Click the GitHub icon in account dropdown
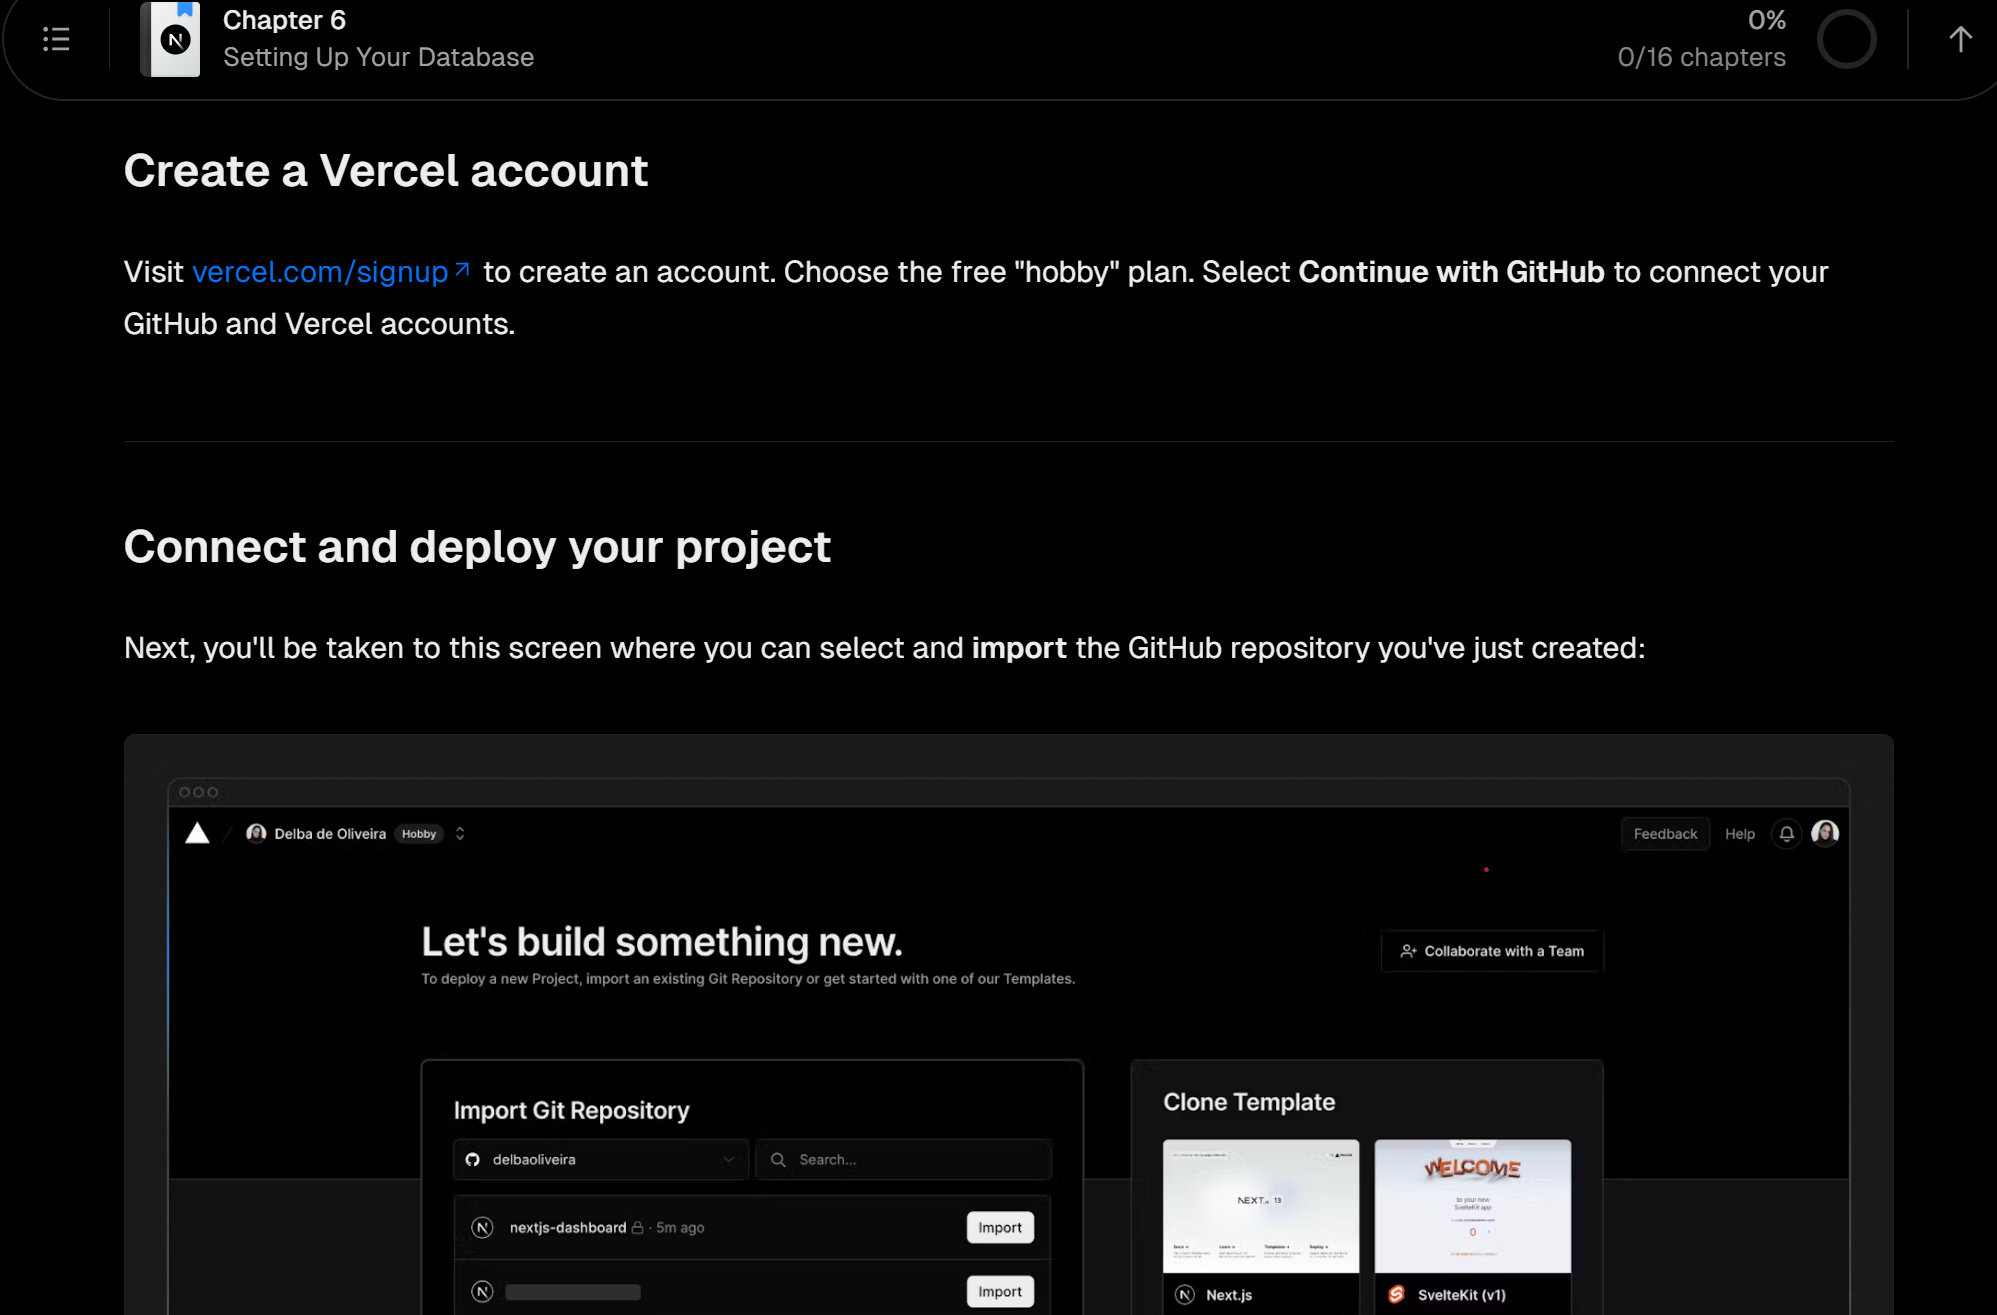1997x1315 pixels. pos(473,1160)
